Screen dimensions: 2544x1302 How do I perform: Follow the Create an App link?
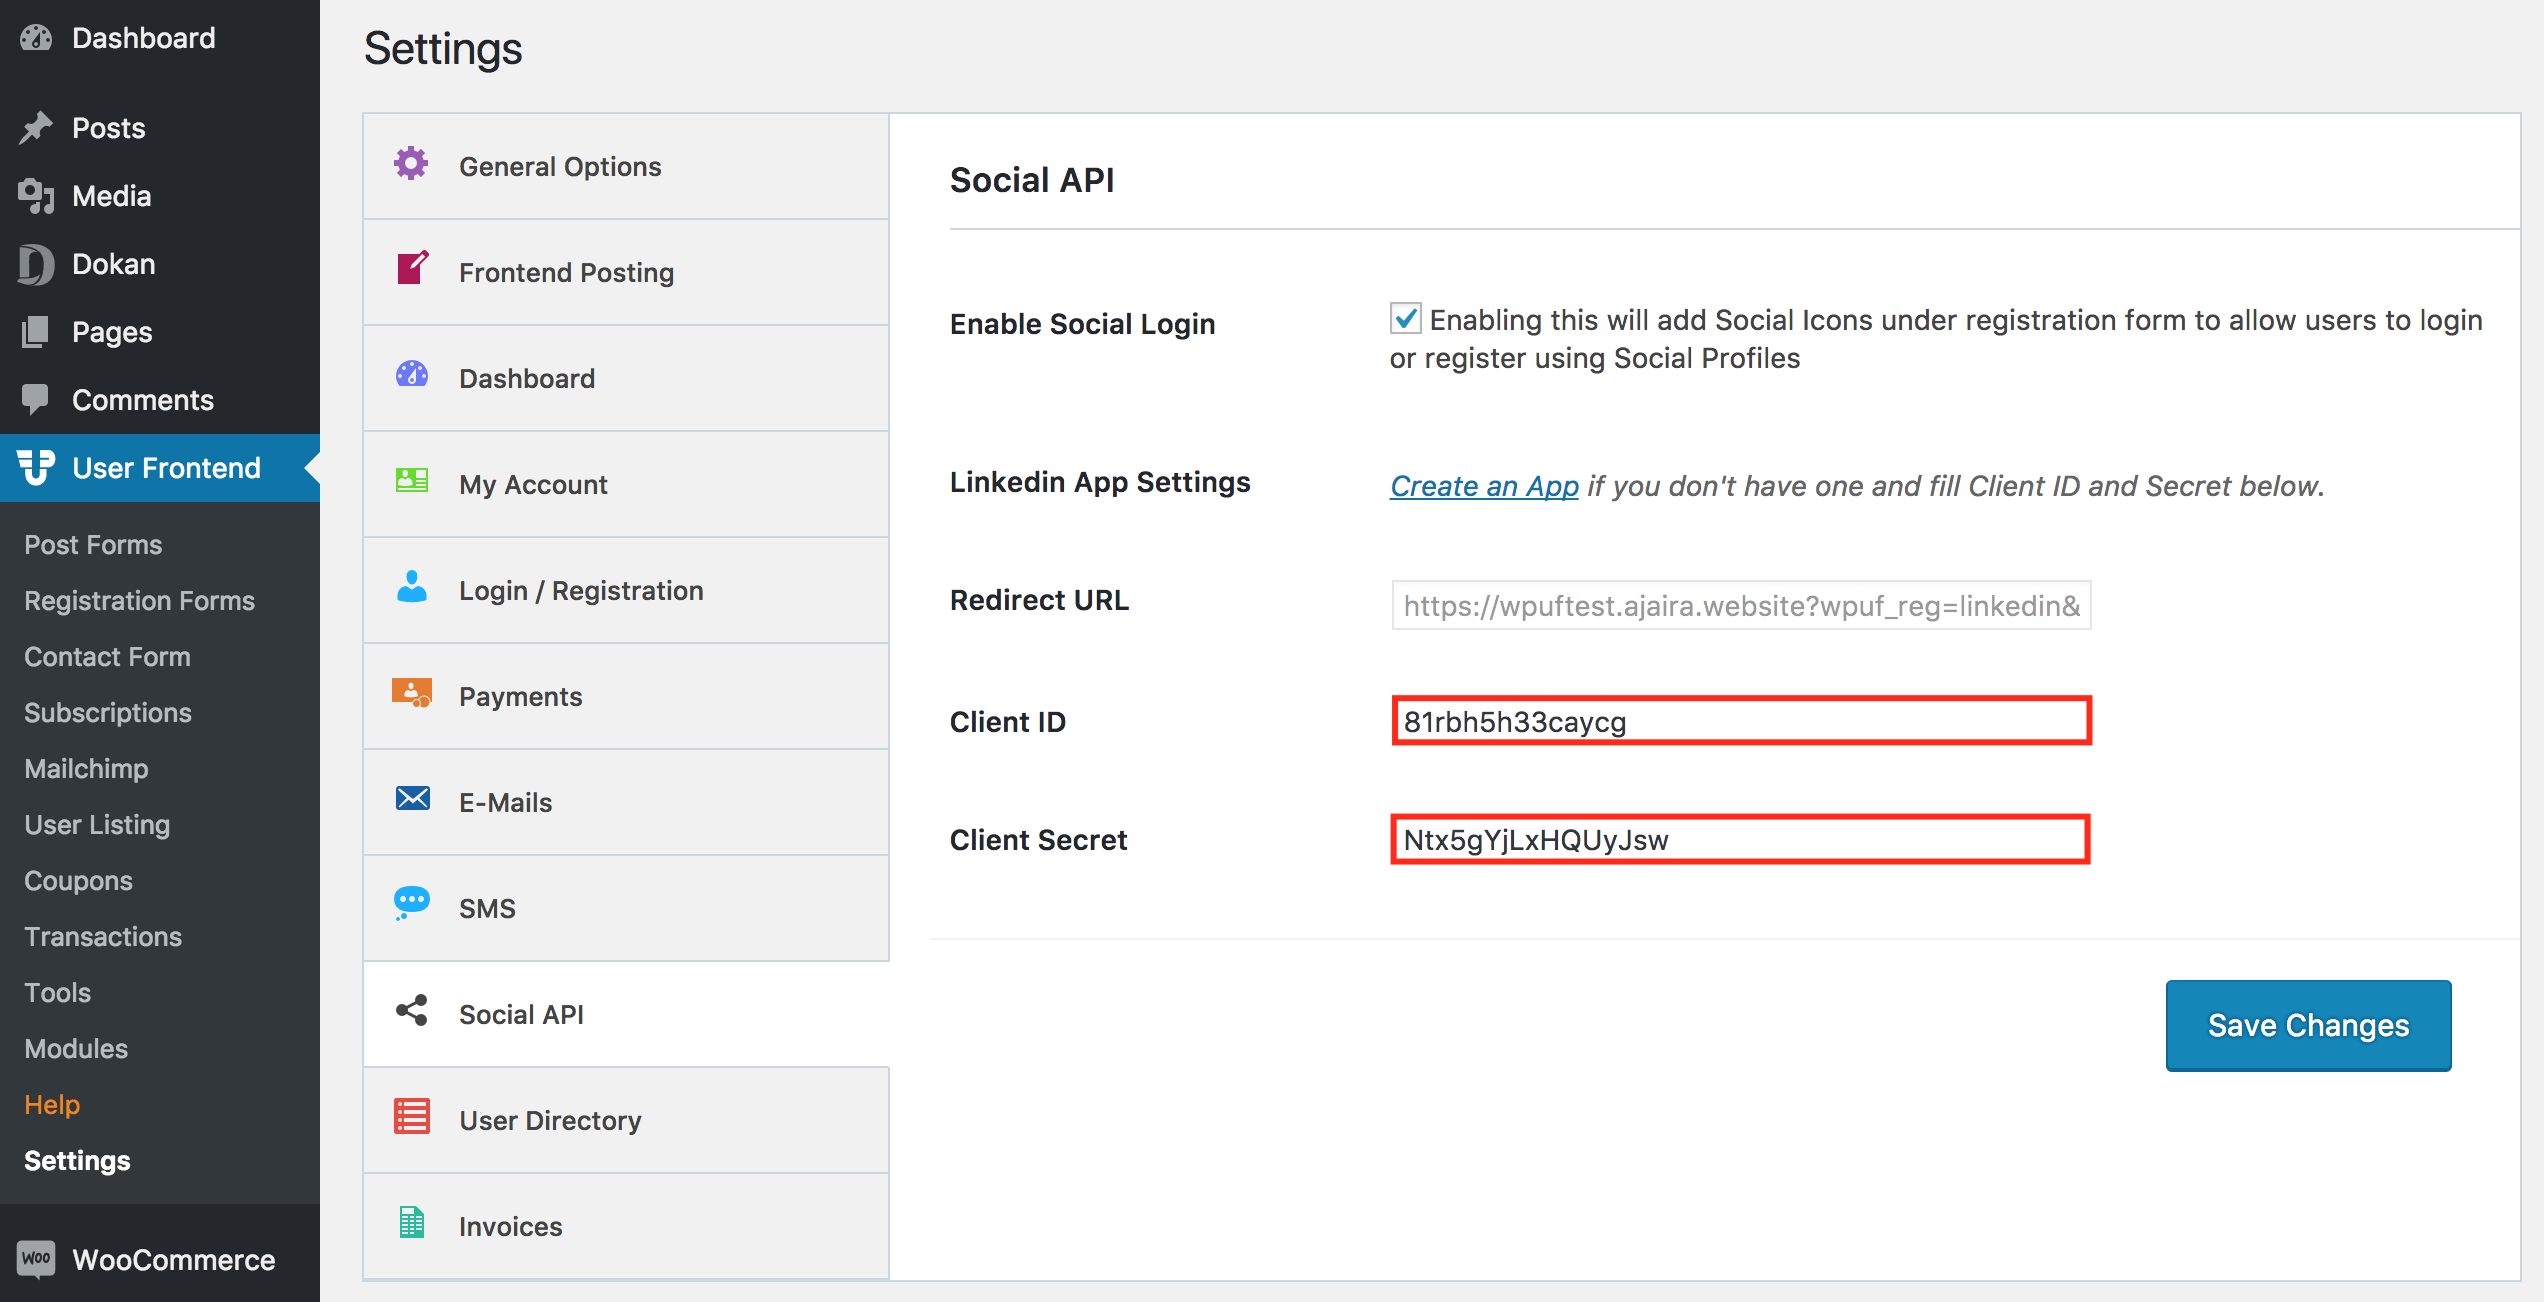[1484, 486]
